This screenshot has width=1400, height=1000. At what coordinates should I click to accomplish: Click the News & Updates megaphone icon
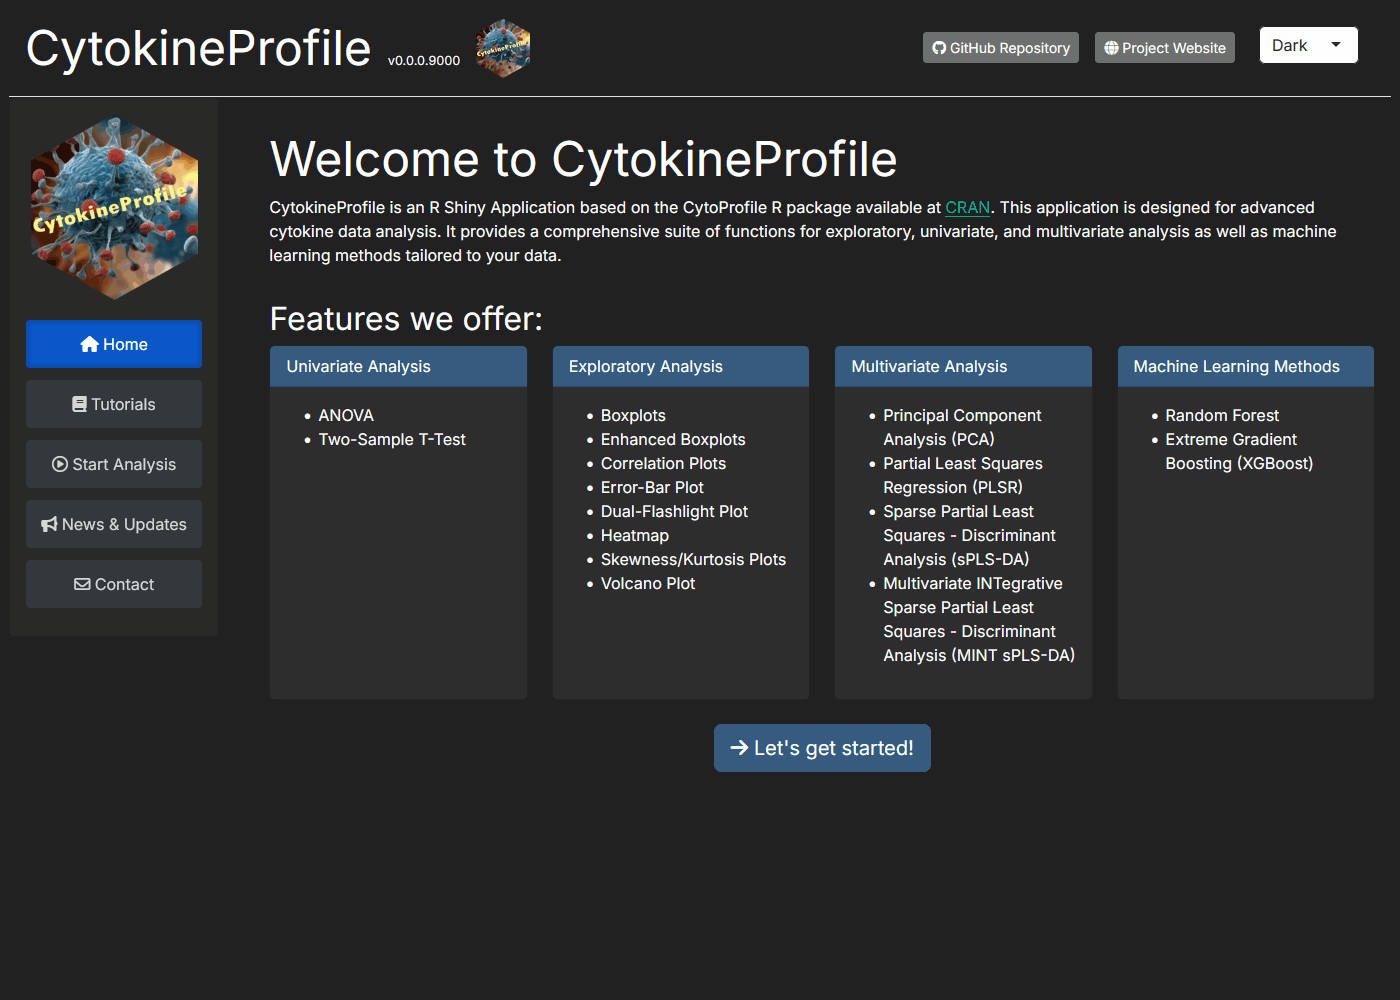[49, 524]
